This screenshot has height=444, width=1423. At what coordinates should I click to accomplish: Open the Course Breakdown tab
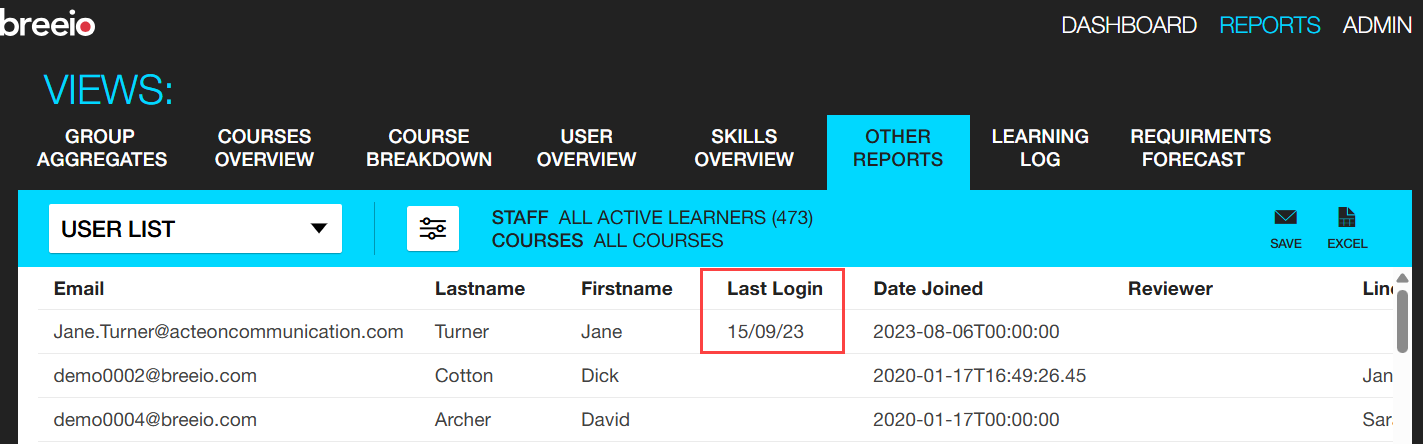429,148
